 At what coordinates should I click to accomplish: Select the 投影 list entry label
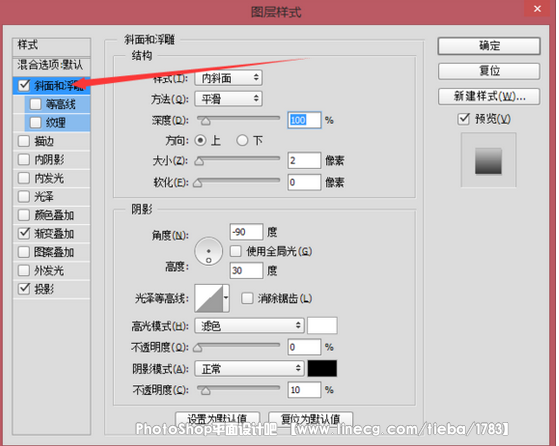click(44, 289)
